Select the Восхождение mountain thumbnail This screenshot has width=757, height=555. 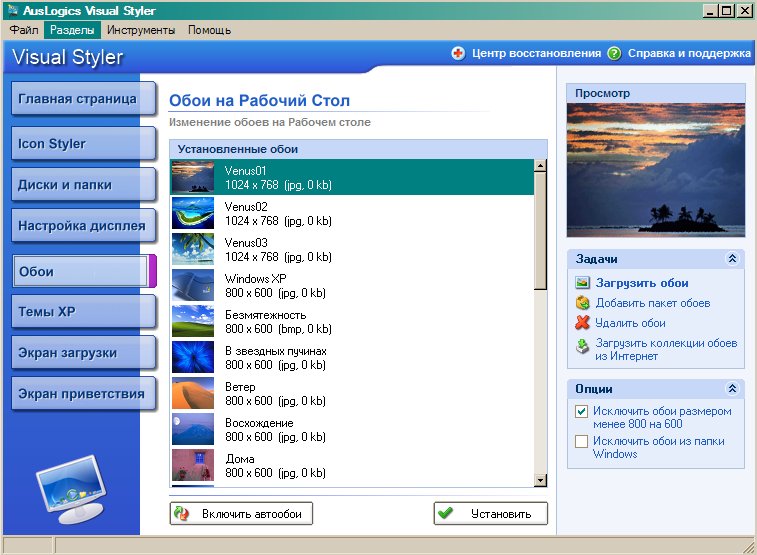tap(193, 429)
